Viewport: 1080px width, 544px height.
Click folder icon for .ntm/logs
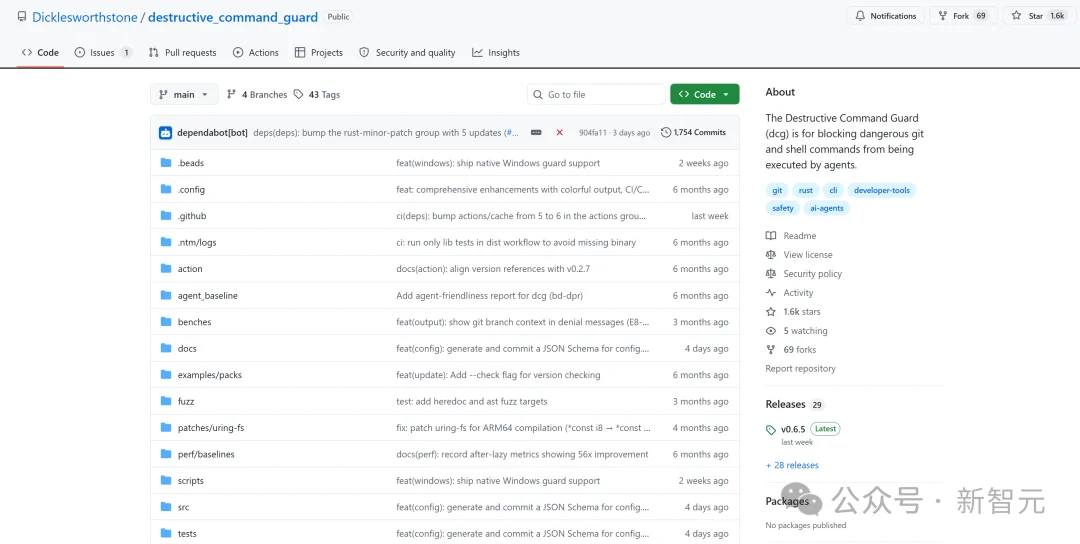165,242
